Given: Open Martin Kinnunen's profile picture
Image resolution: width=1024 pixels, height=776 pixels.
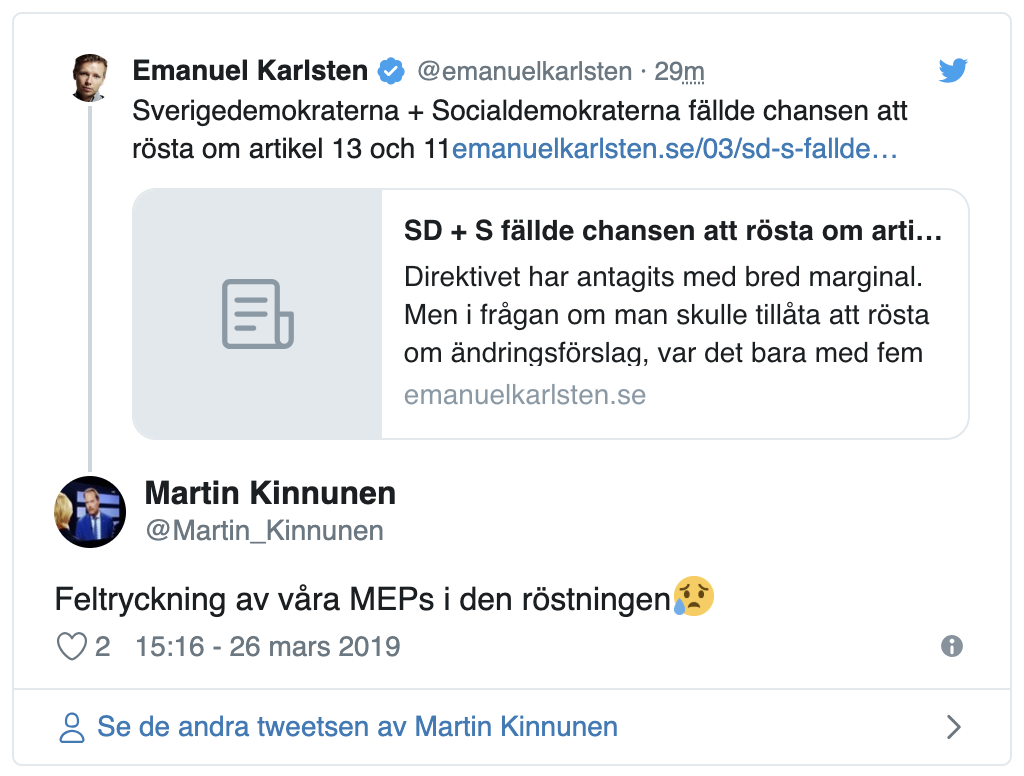Looking at the screenshot, I should 89,511.
